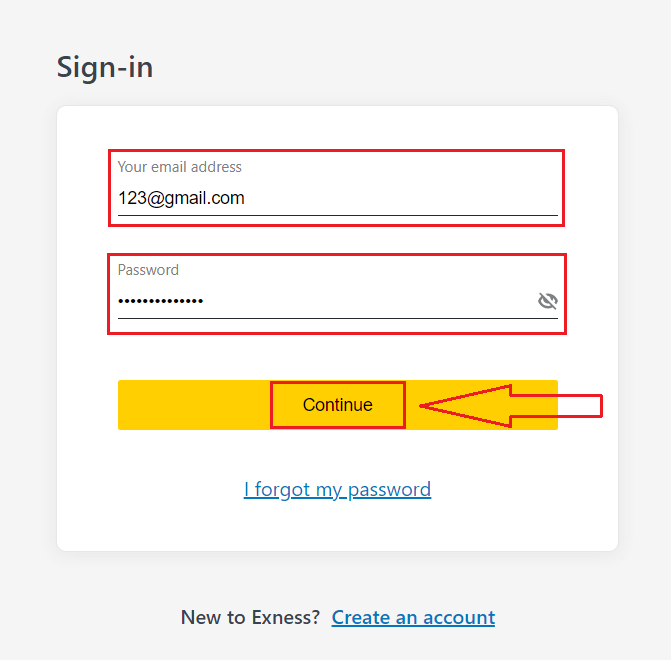This screenshot has height=660, width=671.
Task: Click the "Your email address" field label
Action: pyautogui.click(x=180, y=167)
